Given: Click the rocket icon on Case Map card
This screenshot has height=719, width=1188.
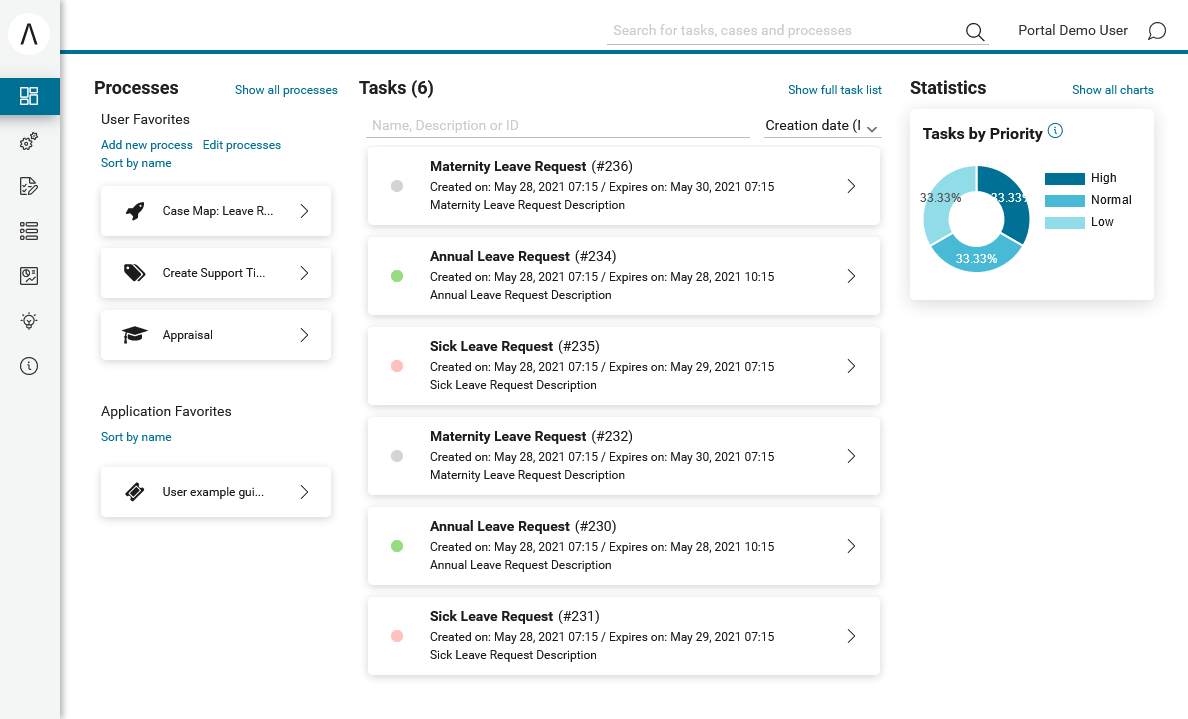Looking at the screenshot, I should (x=135, y=211).
